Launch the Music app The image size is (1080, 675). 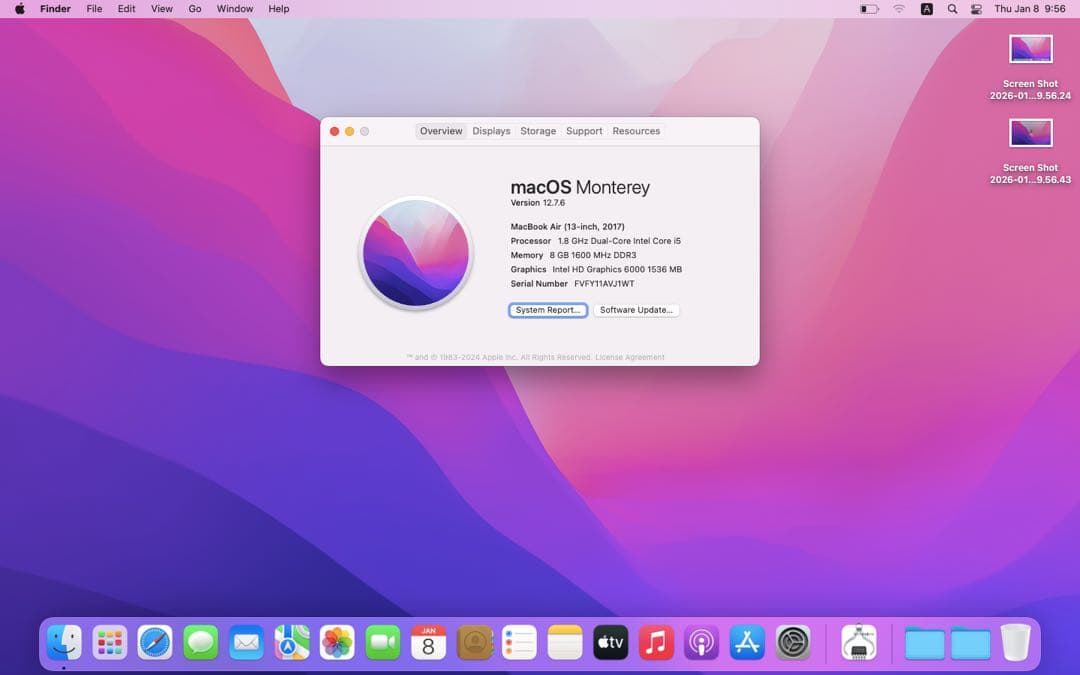click(x=656, y=643)
